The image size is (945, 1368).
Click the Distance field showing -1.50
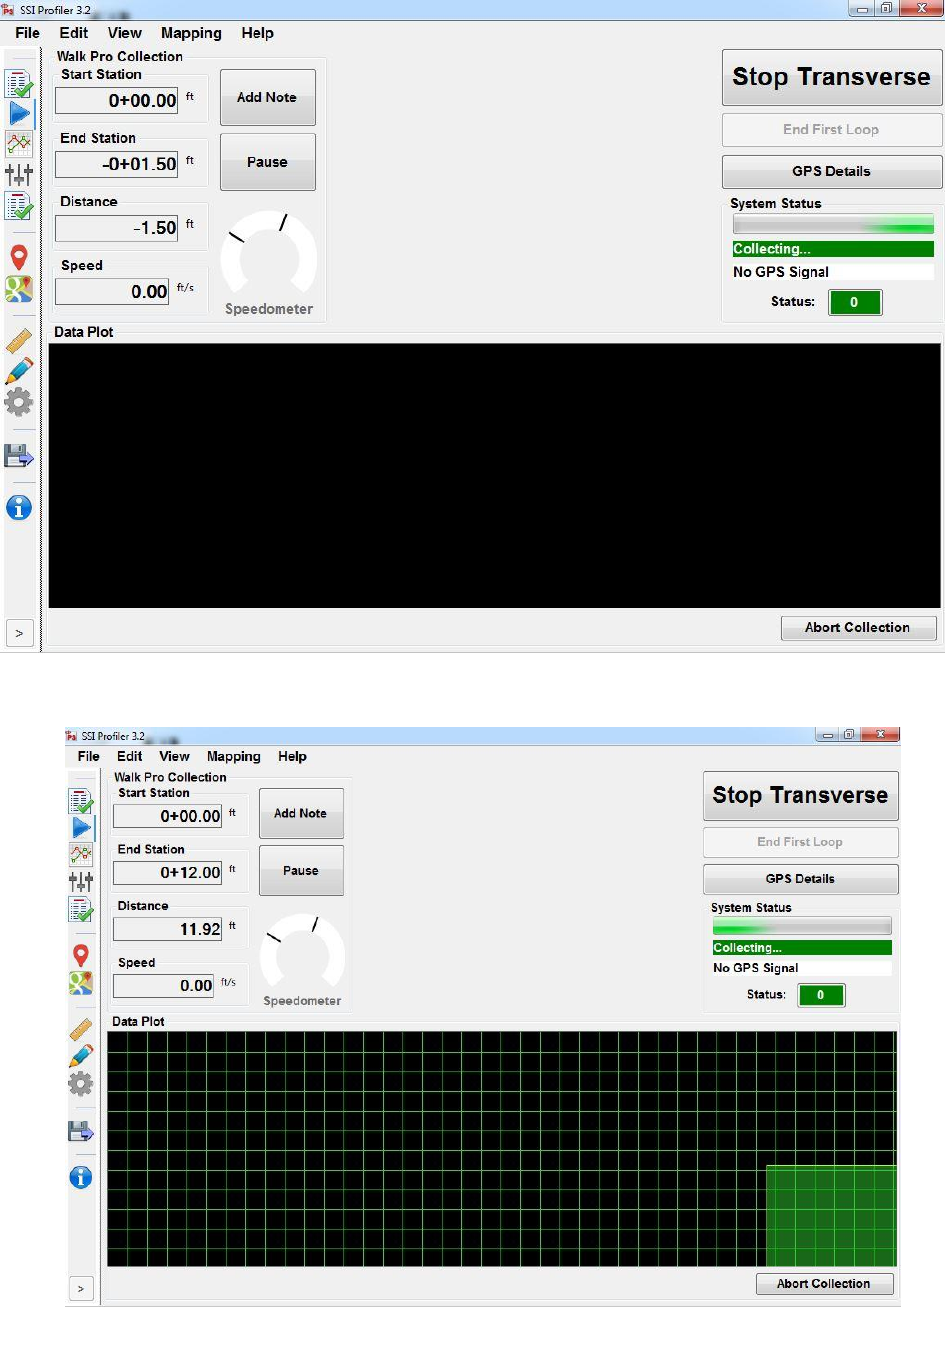116,228
